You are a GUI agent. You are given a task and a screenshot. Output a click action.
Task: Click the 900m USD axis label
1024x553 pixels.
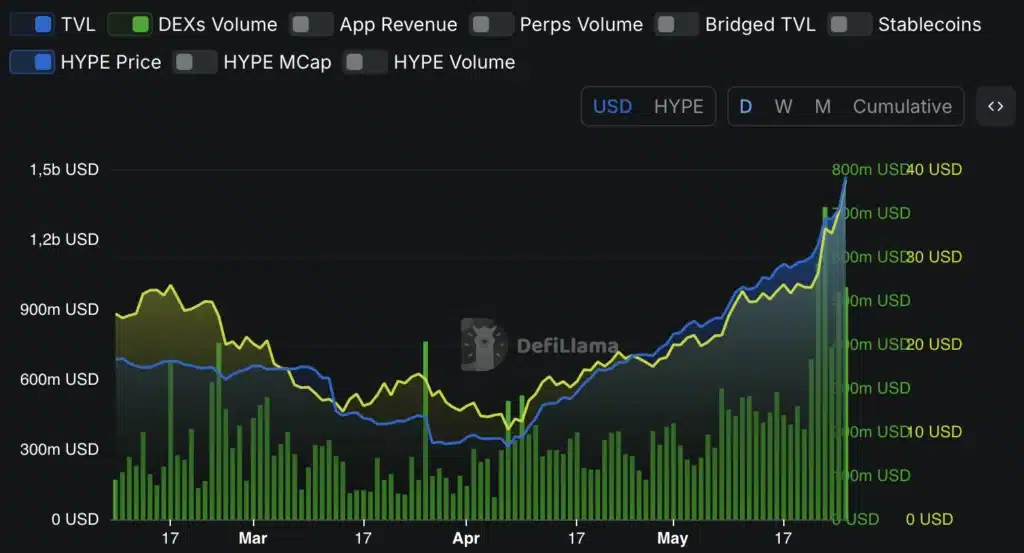pyautogui.click(x=59, y=309)
